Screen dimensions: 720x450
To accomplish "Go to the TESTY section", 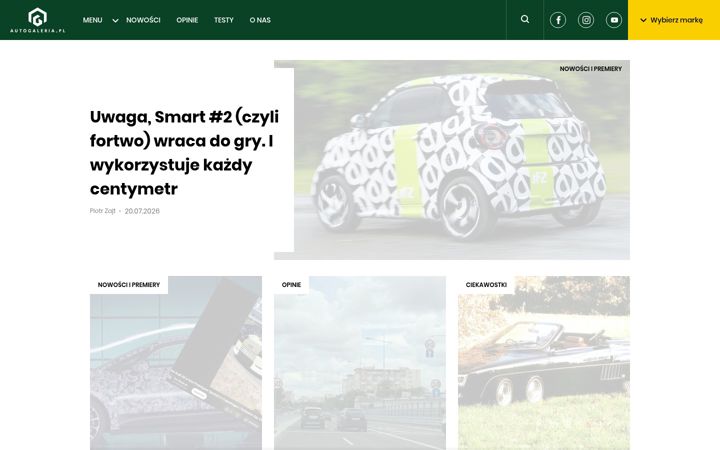I will pos(224,20).
